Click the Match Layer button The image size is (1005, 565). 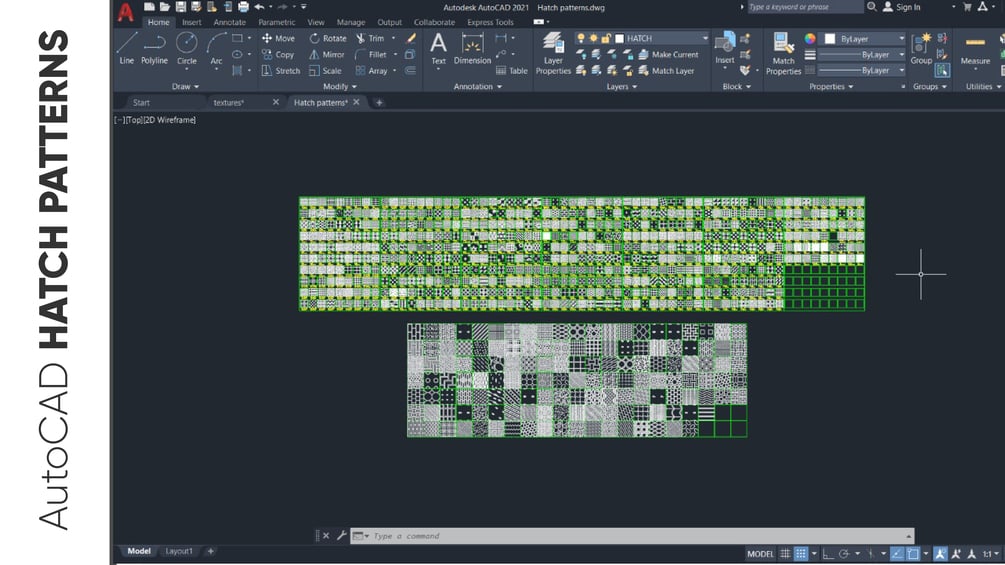(x=667, y=70)
